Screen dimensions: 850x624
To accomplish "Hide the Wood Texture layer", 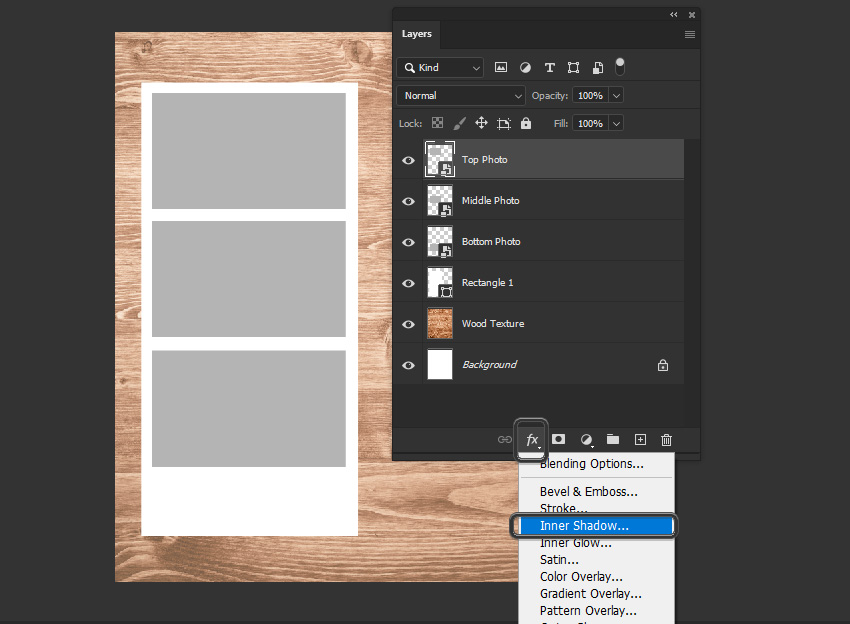I will tap(409, 324).
